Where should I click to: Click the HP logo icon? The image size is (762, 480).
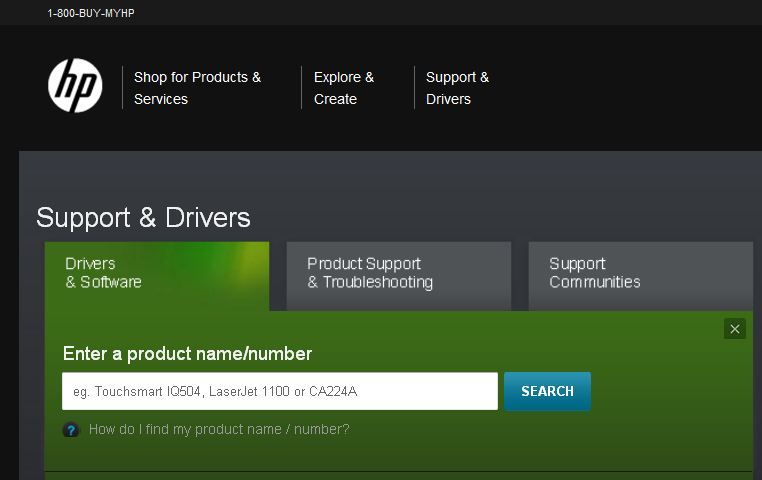coord(75,86)
